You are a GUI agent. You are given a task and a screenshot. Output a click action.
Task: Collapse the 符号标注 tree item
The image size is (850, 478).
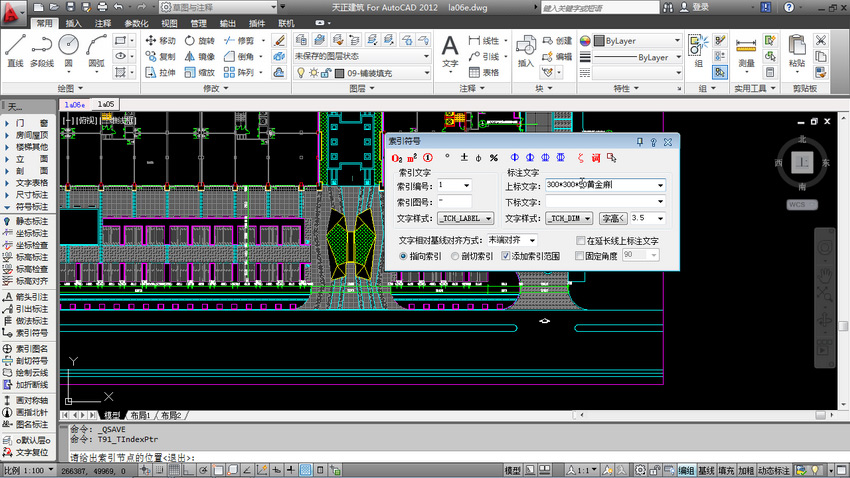[x=7, y=207]
